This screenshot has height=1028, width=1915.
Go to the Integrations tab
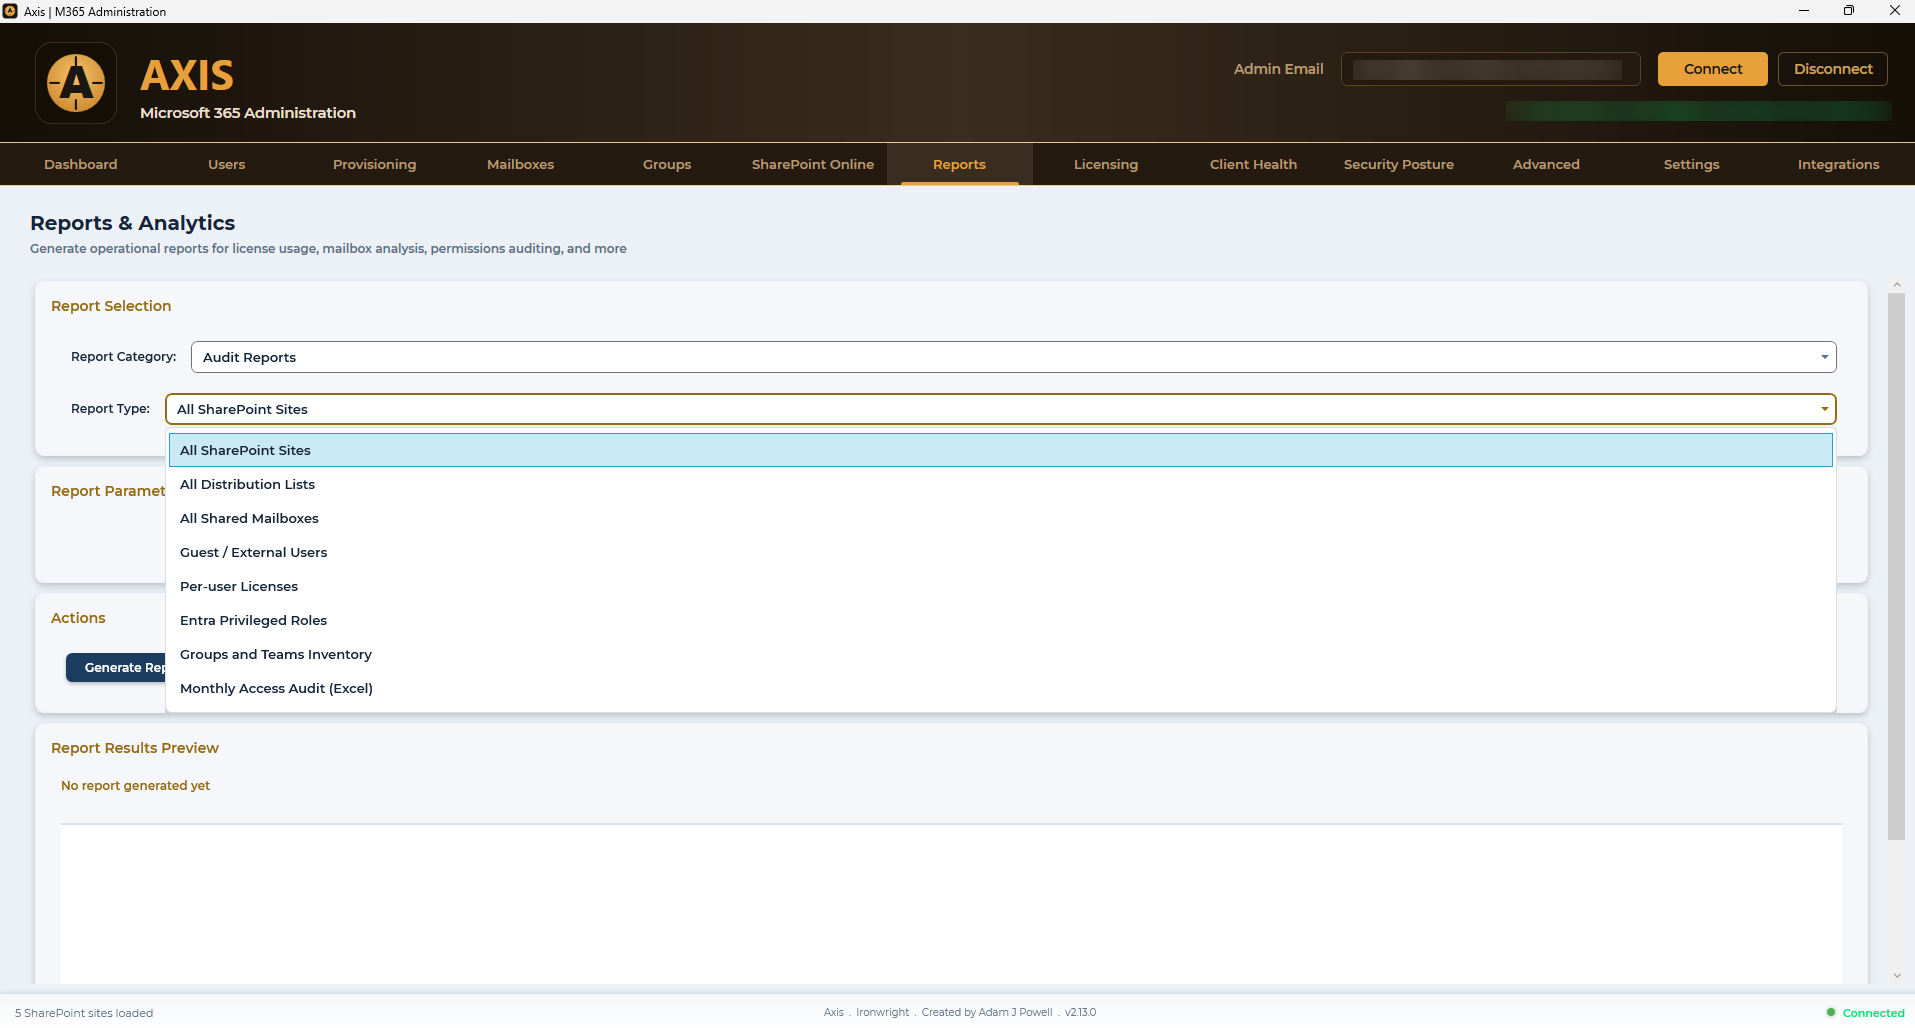click(x=1838, y=164)
